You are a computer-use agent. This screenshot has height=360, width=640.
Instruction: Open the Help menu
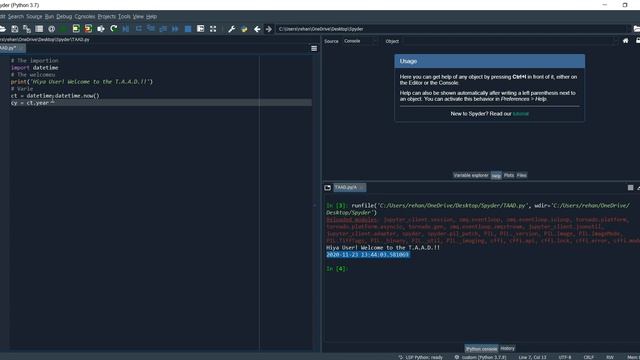151,17
